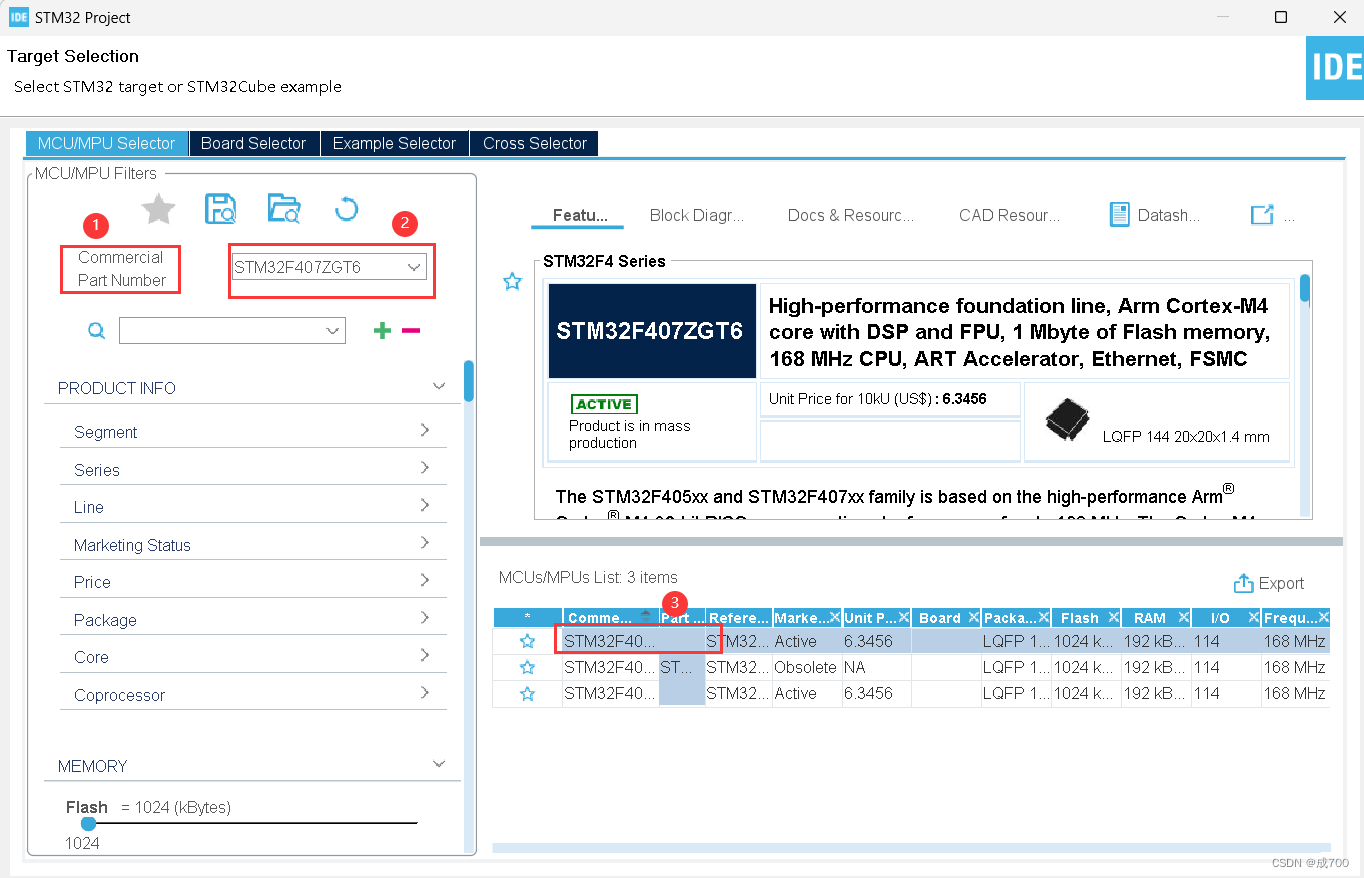Click the MCU list horizontal scrollbar

[911, 848]
